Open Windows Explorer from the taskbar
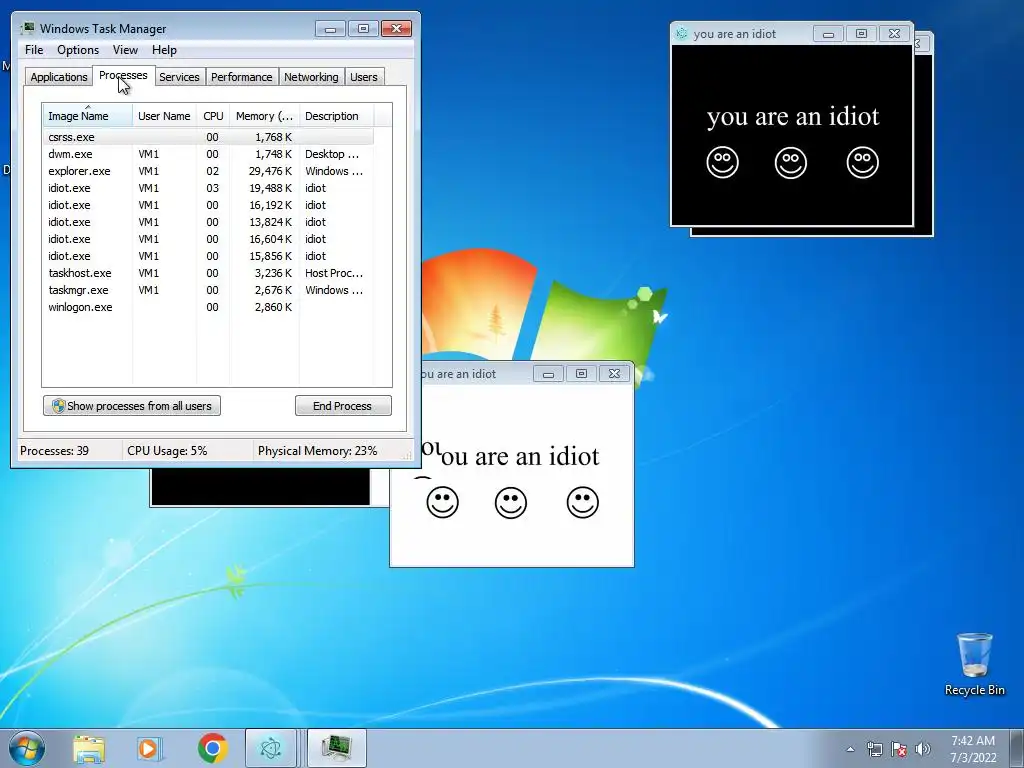1024x768 pixels. click(89, 748)
